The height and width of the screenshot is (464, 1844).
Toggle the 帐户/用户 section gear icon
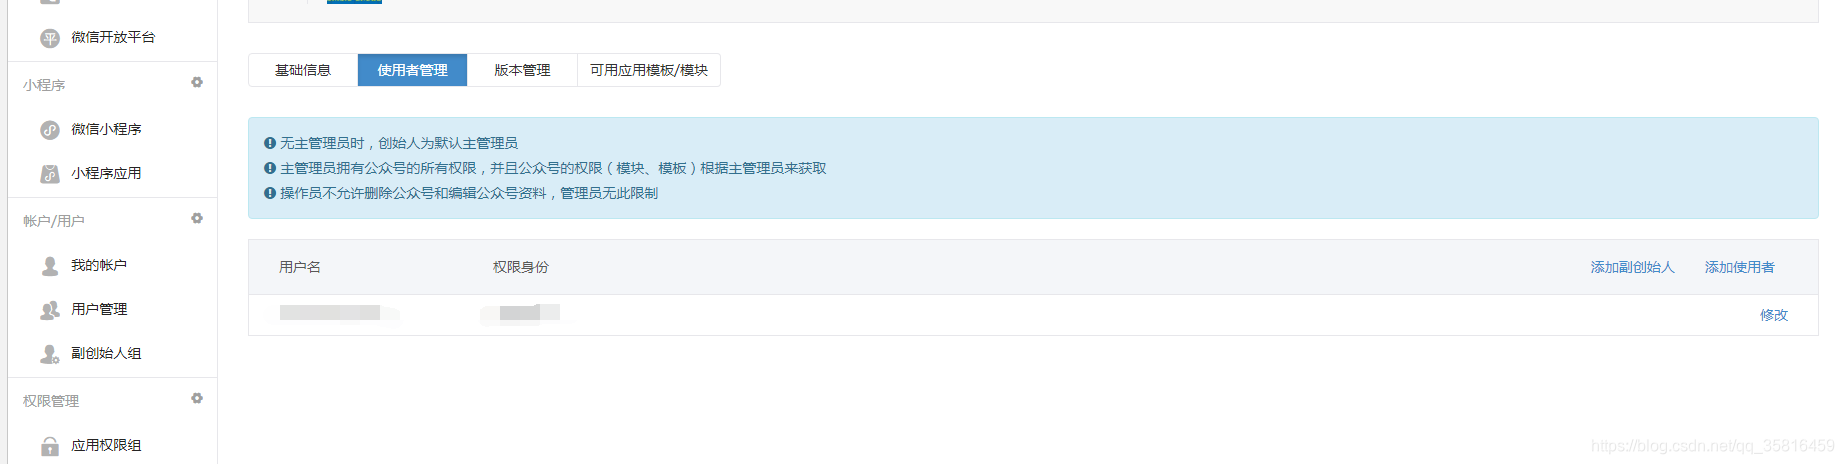197,218
